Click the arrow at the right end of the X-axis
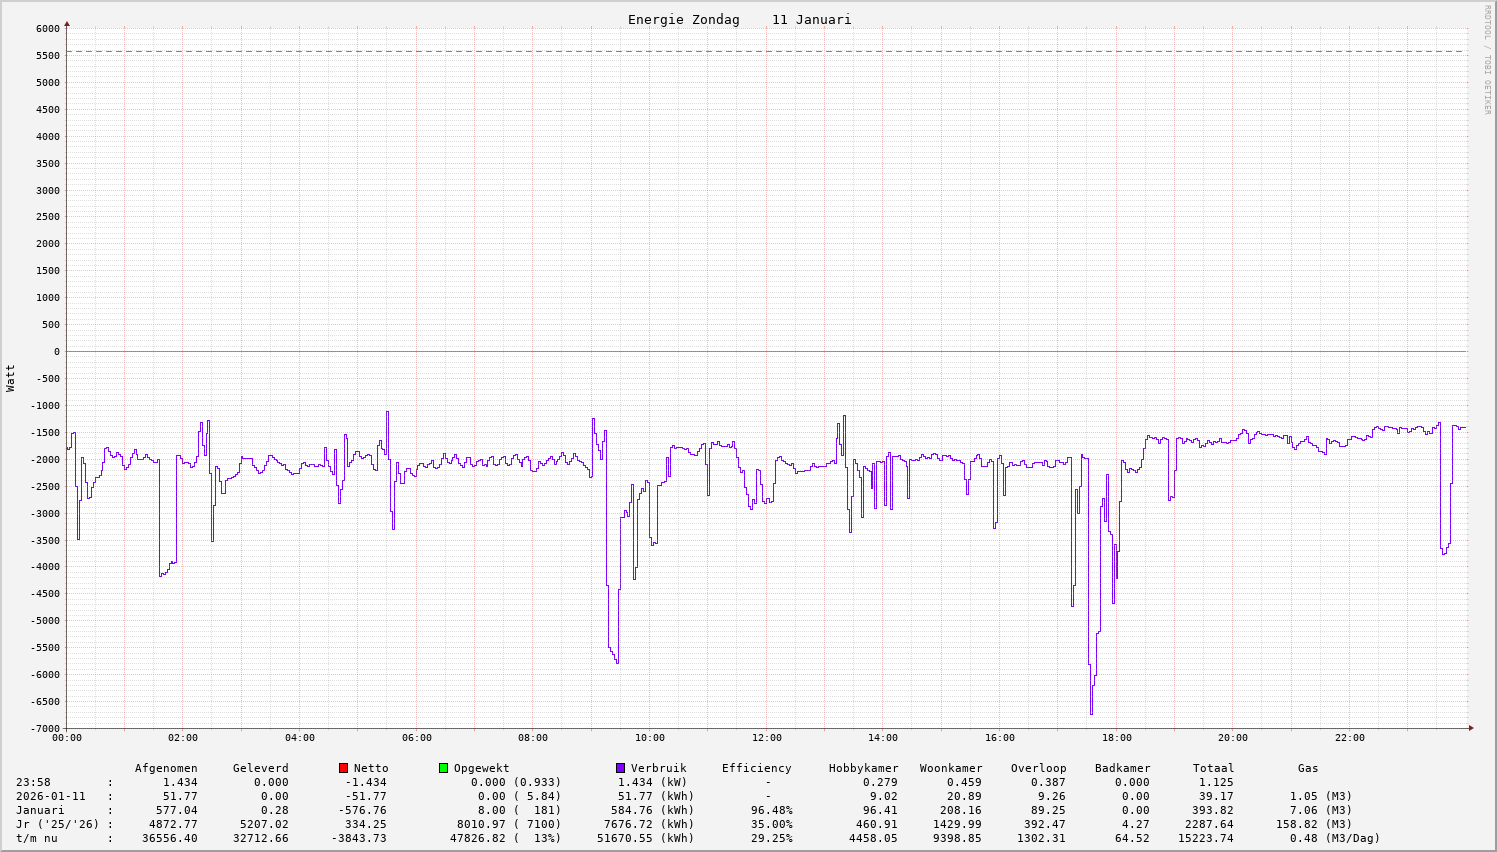 (1471, 728)
